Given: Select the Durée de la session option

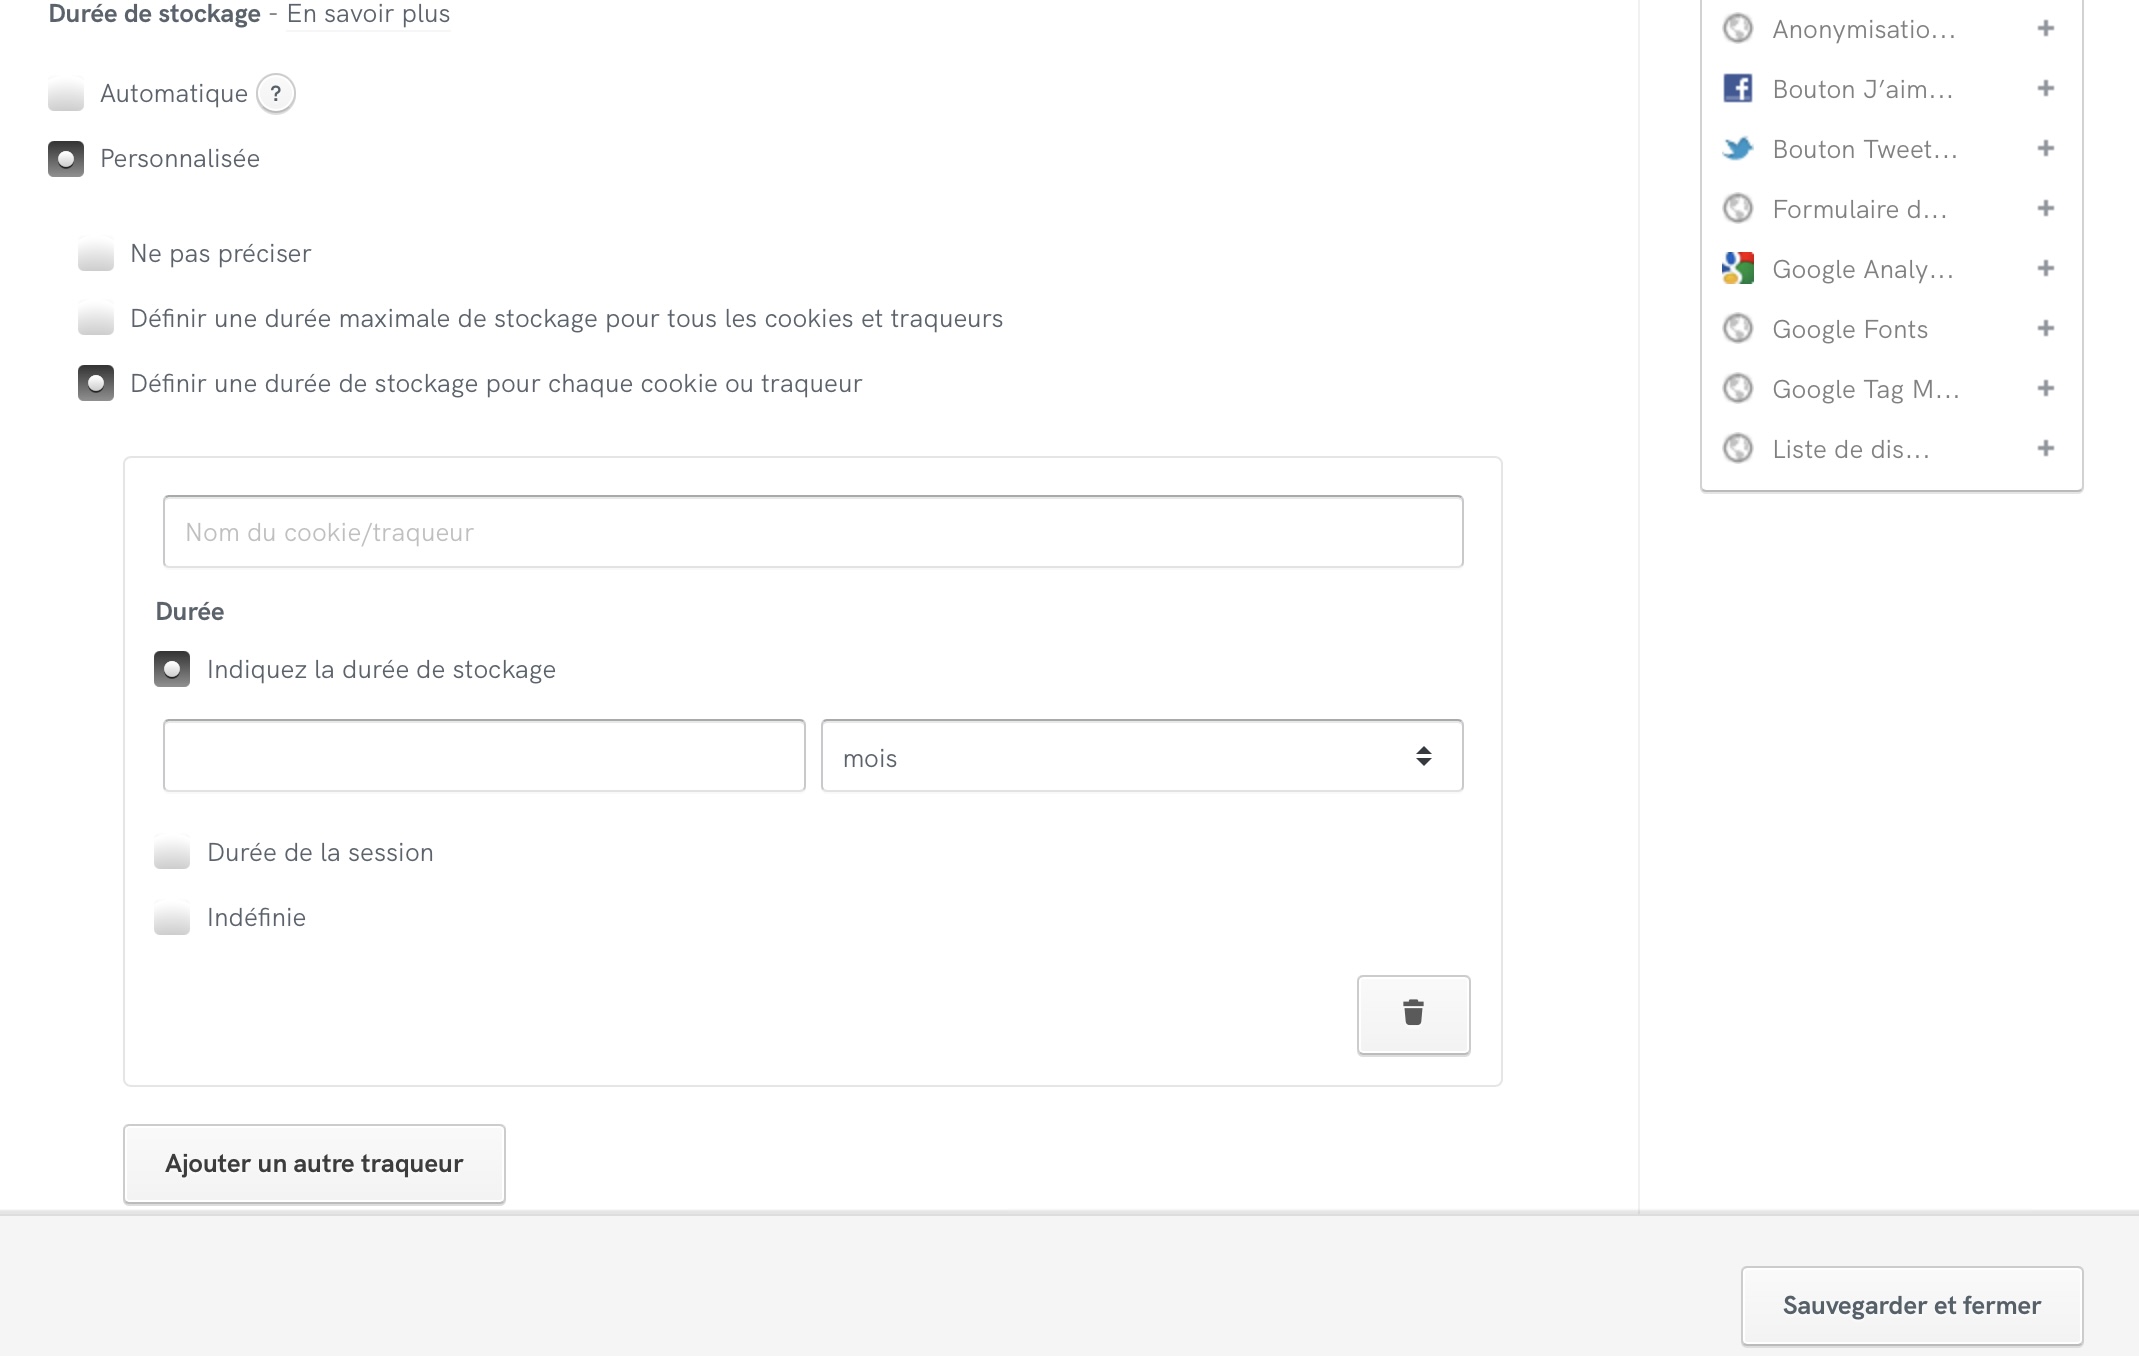Looking at the screenshot, I should point(172,853).
